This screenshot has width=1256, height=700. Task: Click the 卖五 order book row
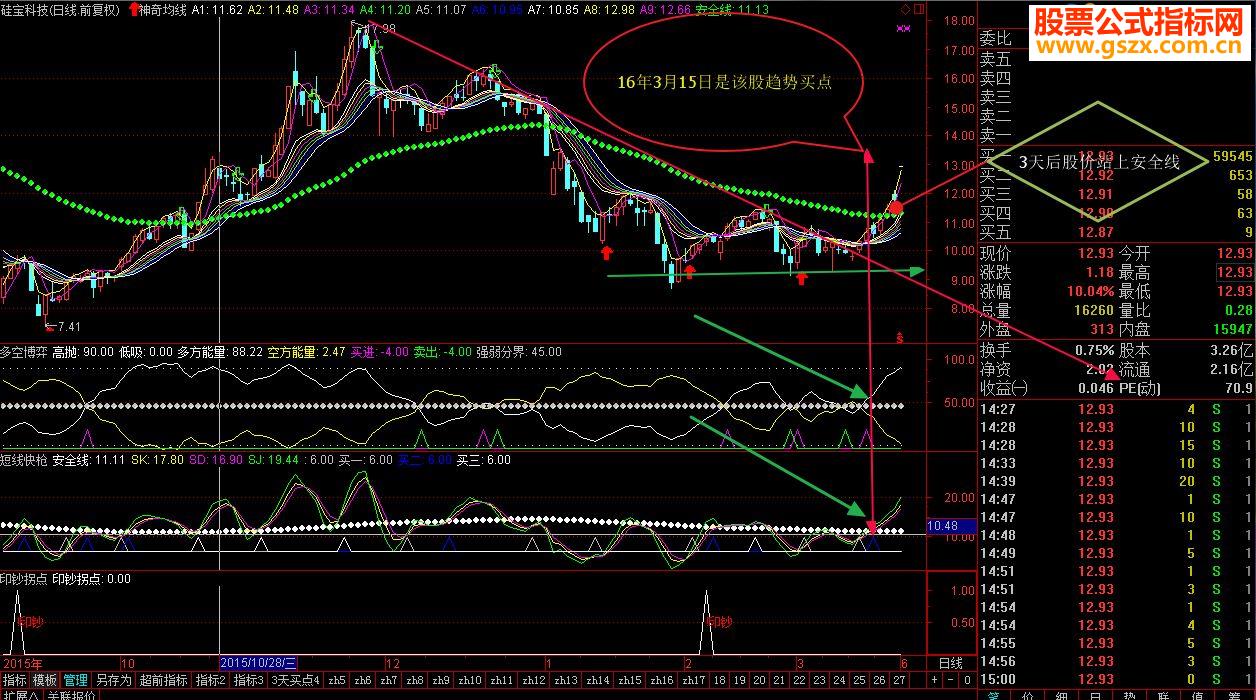1116,58
